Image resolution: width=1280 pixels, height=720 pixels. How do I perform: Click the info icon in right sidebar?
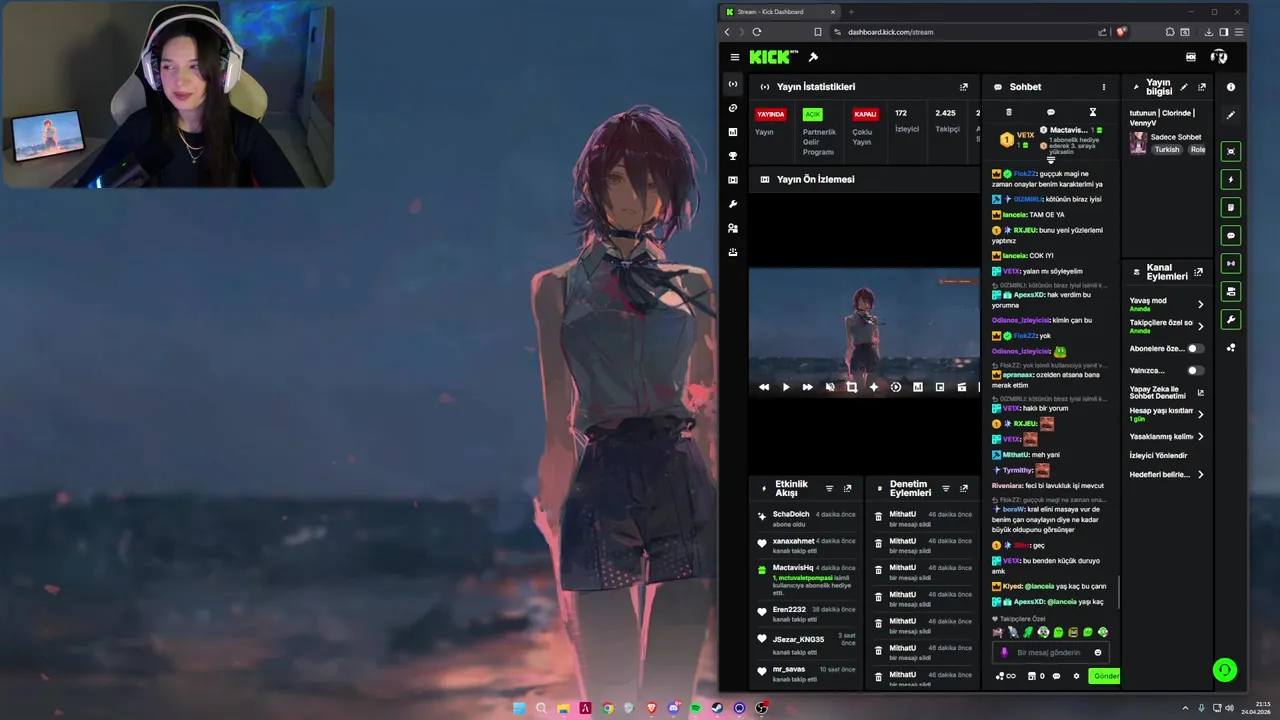tap(1231, 87)
